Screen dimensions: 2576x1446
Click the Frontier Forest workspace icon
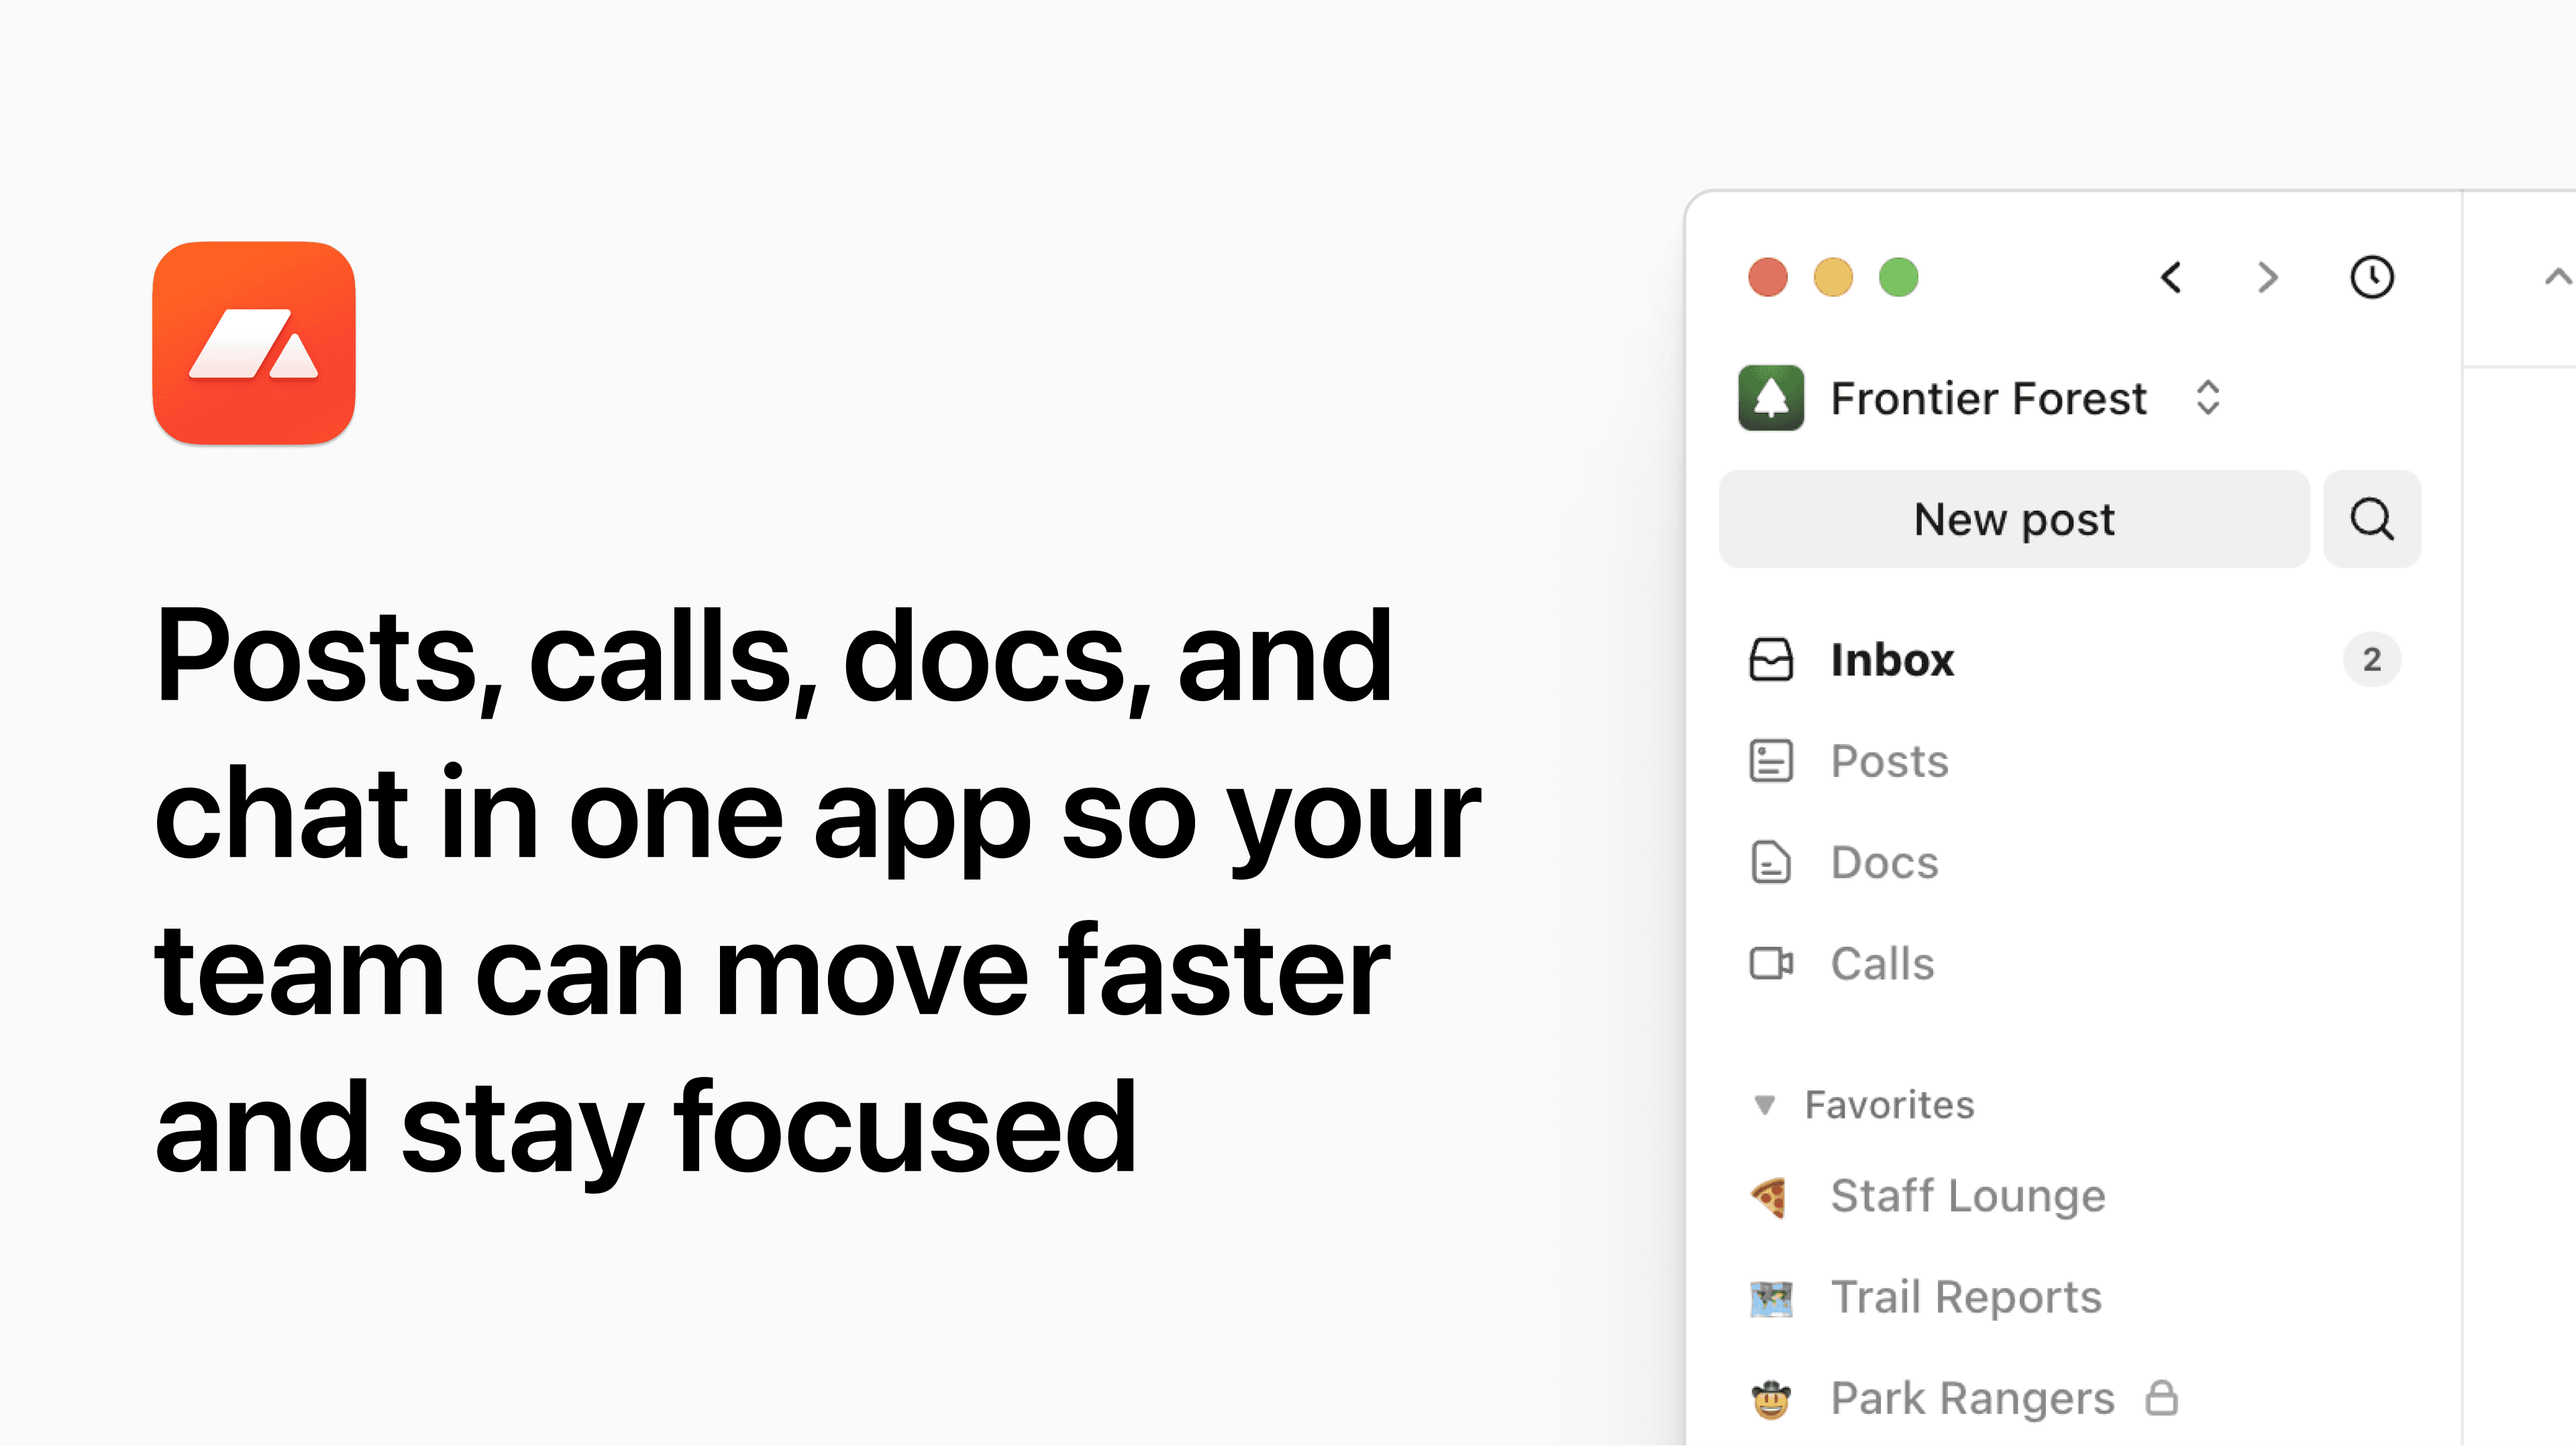[x=1771, y=397]
